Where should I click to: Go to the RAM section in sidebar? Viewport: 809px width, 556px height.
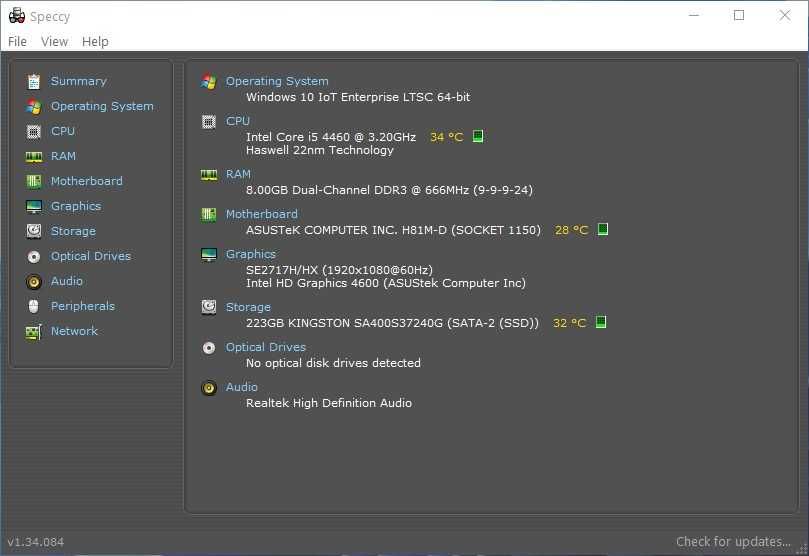(63, 156)
